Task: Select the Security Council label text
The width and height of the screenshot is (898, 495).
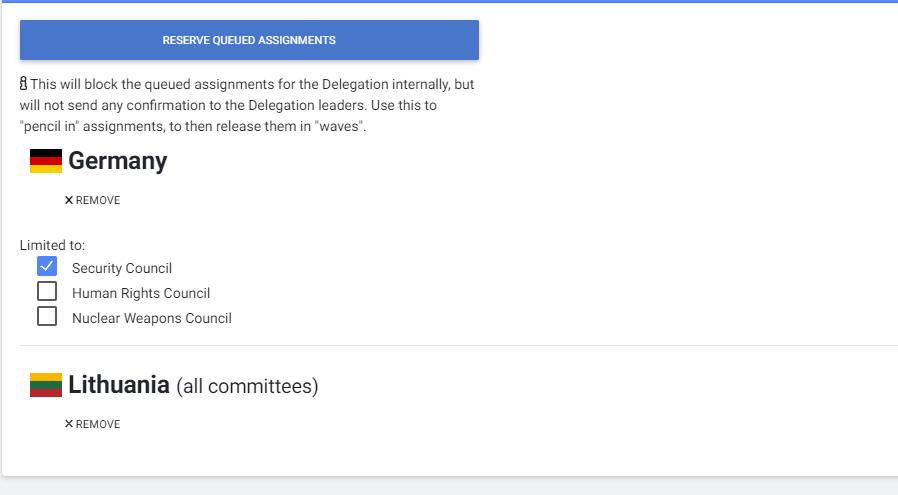Action: [122, 268]
